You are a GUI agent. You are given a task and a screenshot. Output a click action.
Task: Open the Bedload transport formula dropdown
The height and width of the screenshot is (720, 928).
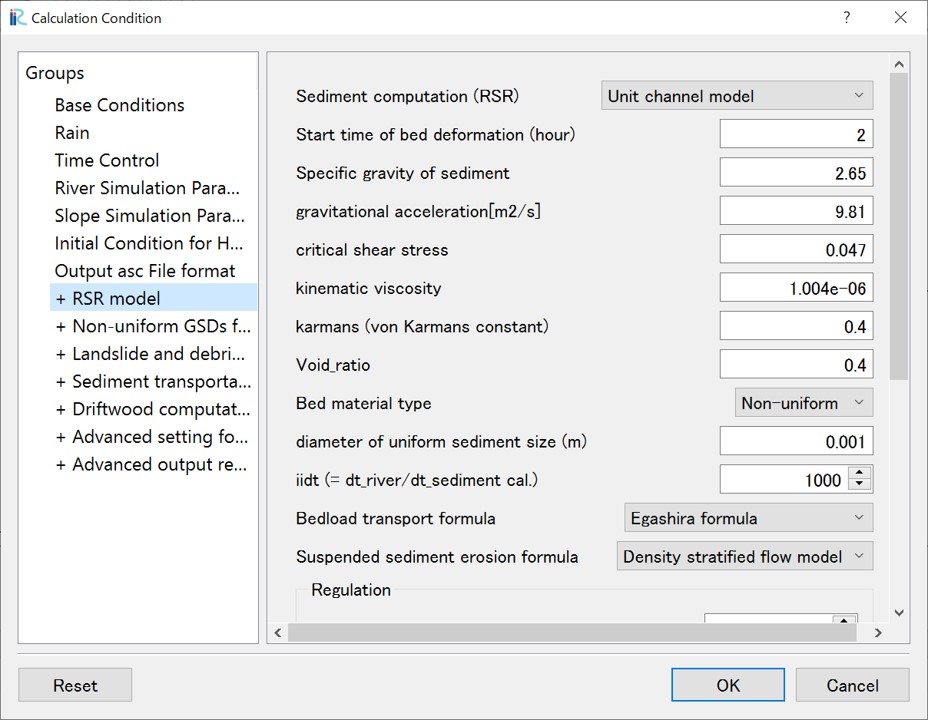tap(748, 518)
